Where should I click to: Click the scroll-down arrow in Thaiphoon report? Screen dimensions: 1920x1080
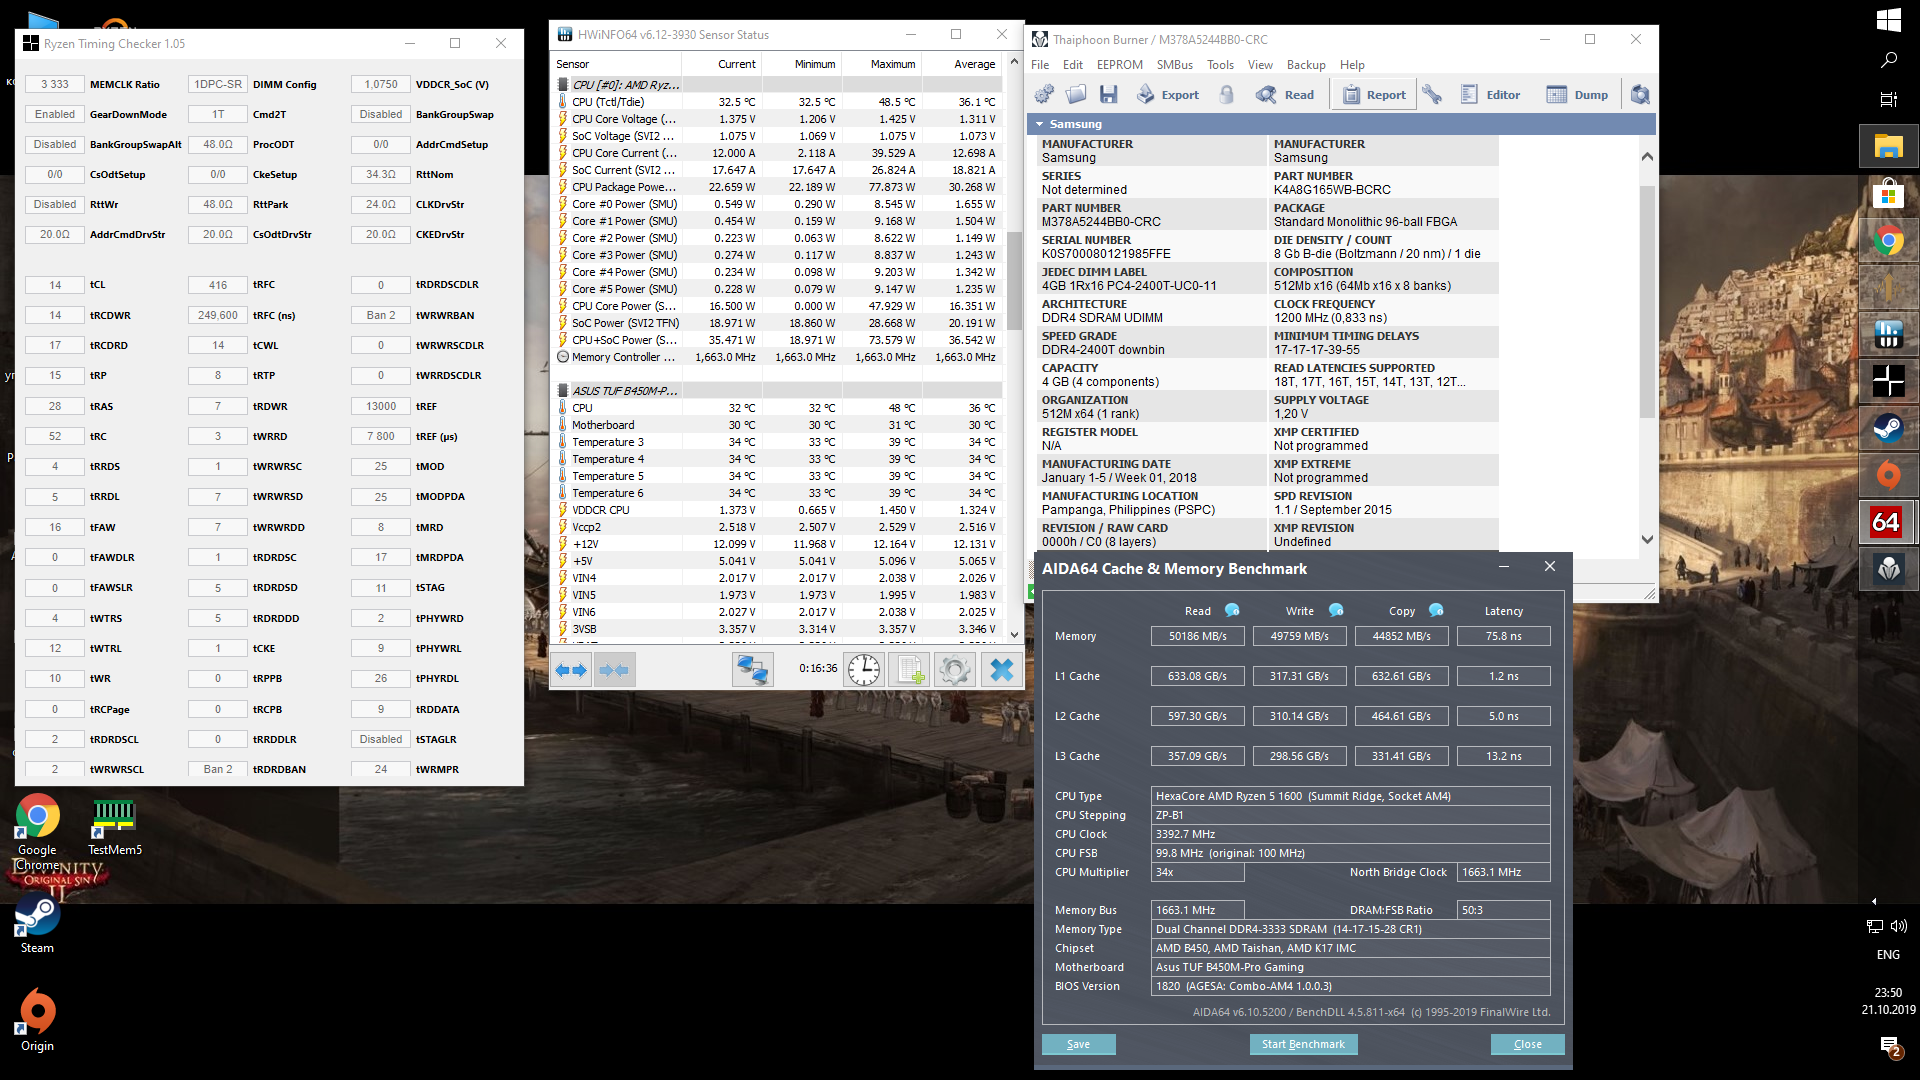tap(1648, 539)
